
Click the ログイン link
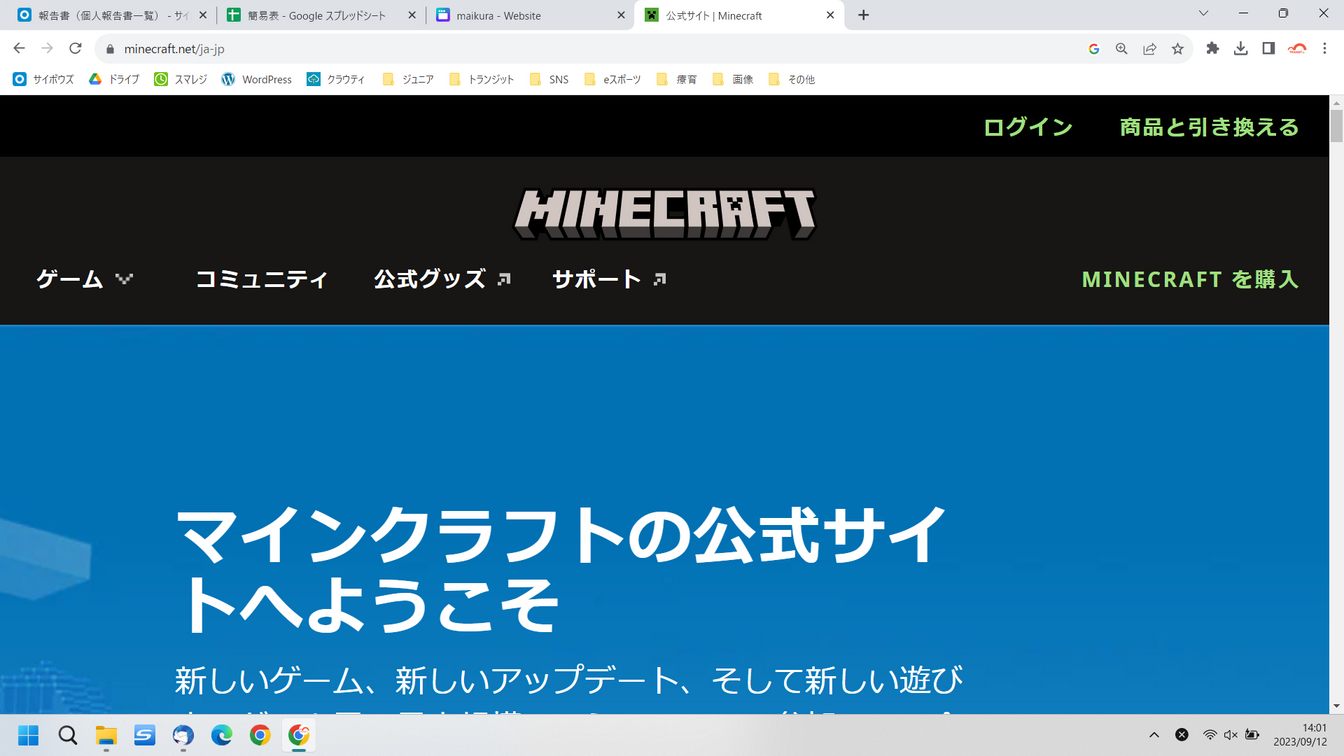coord(1027,127)
